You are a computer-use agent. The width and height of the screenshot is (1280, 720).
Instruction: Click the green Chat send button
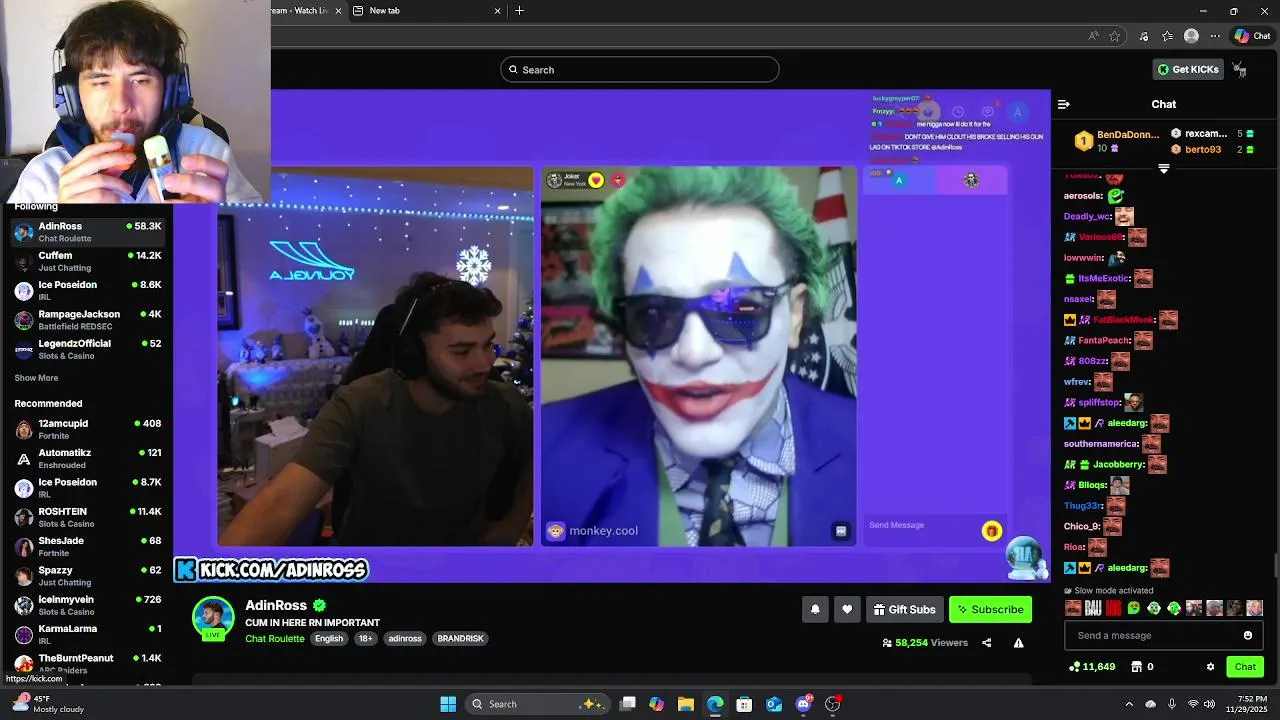coord(1245,667)
